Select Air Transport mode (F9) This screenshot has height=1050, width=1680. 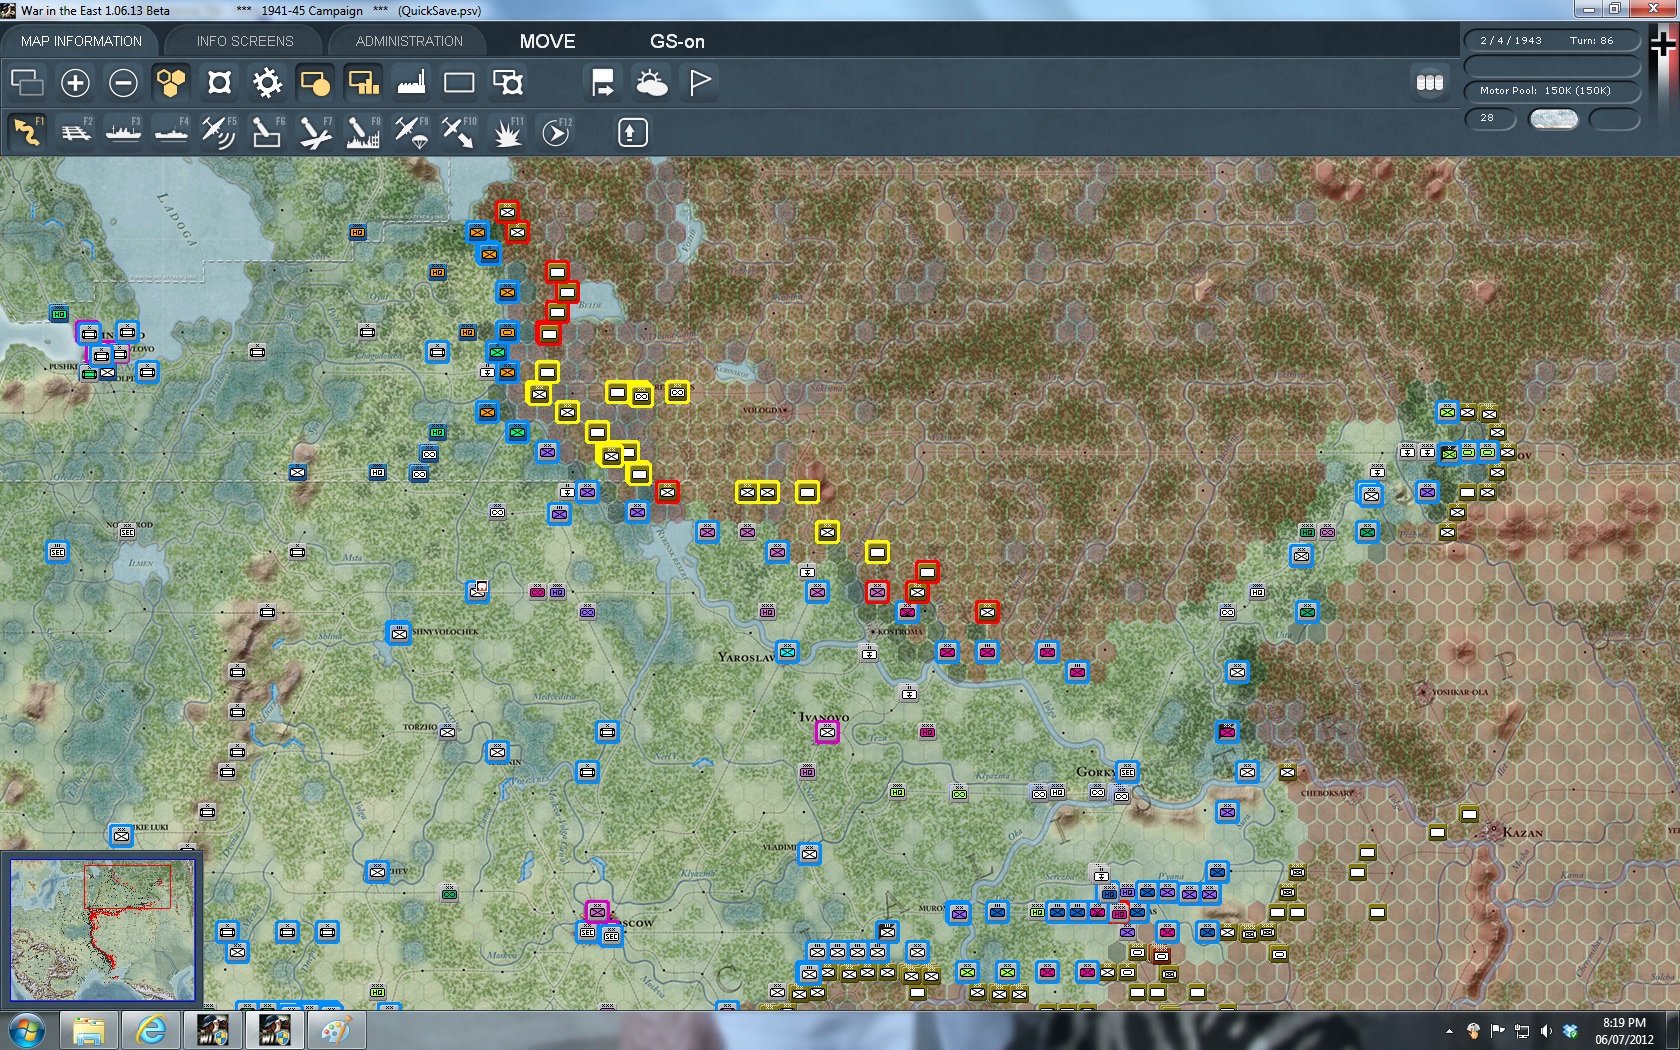411,132
